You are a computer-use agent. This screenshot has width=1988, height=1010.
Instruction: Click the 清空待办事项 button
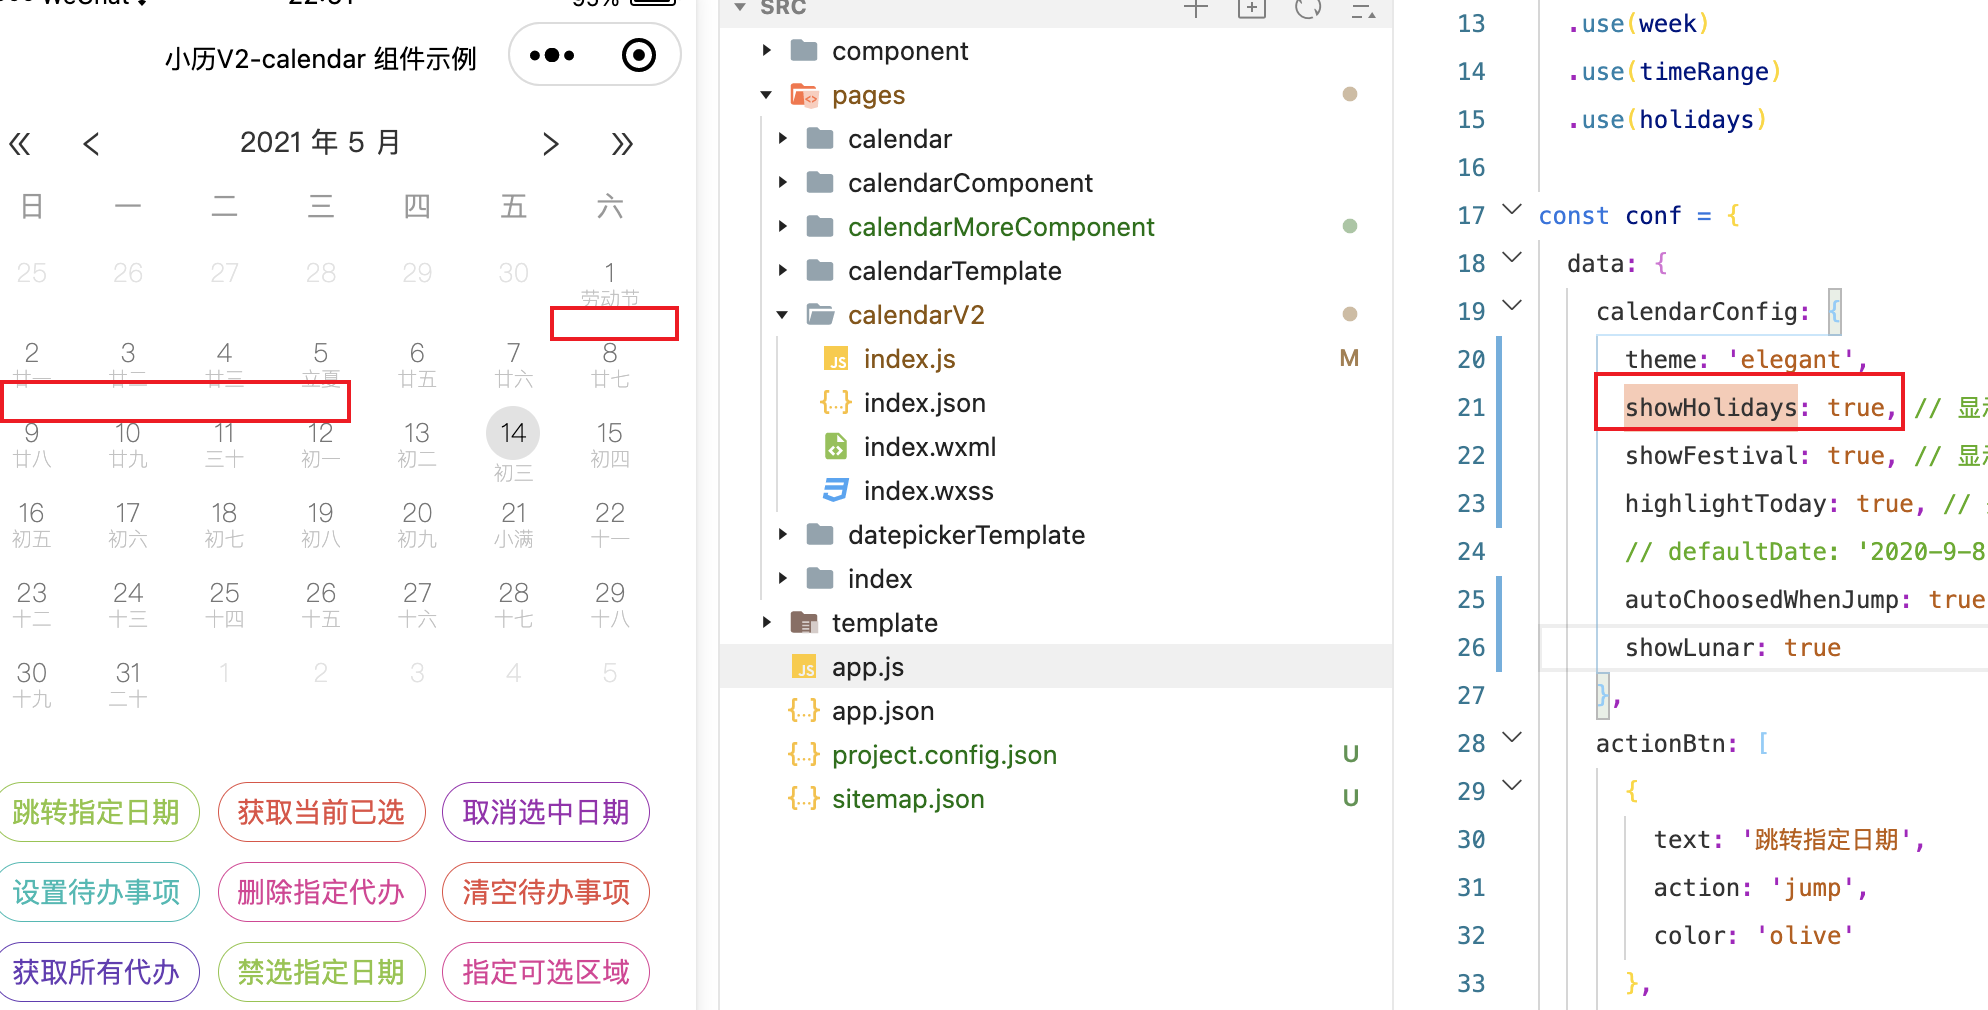tap(545, 892)
